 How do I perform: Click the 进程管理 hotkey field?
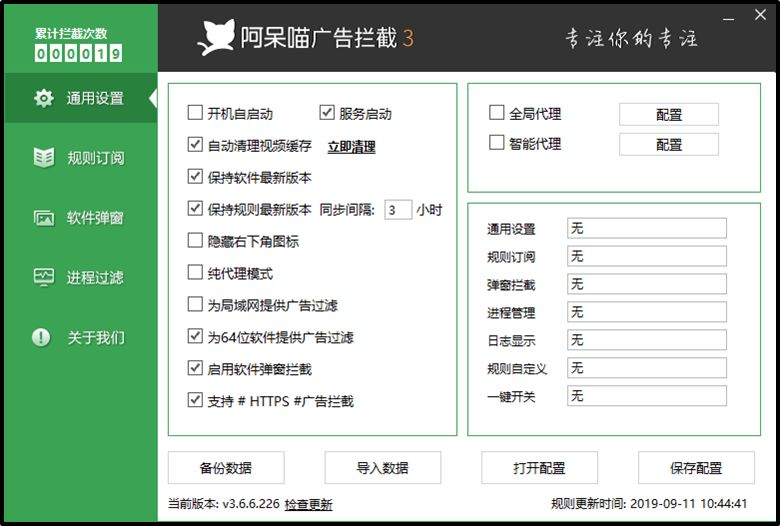647,312
